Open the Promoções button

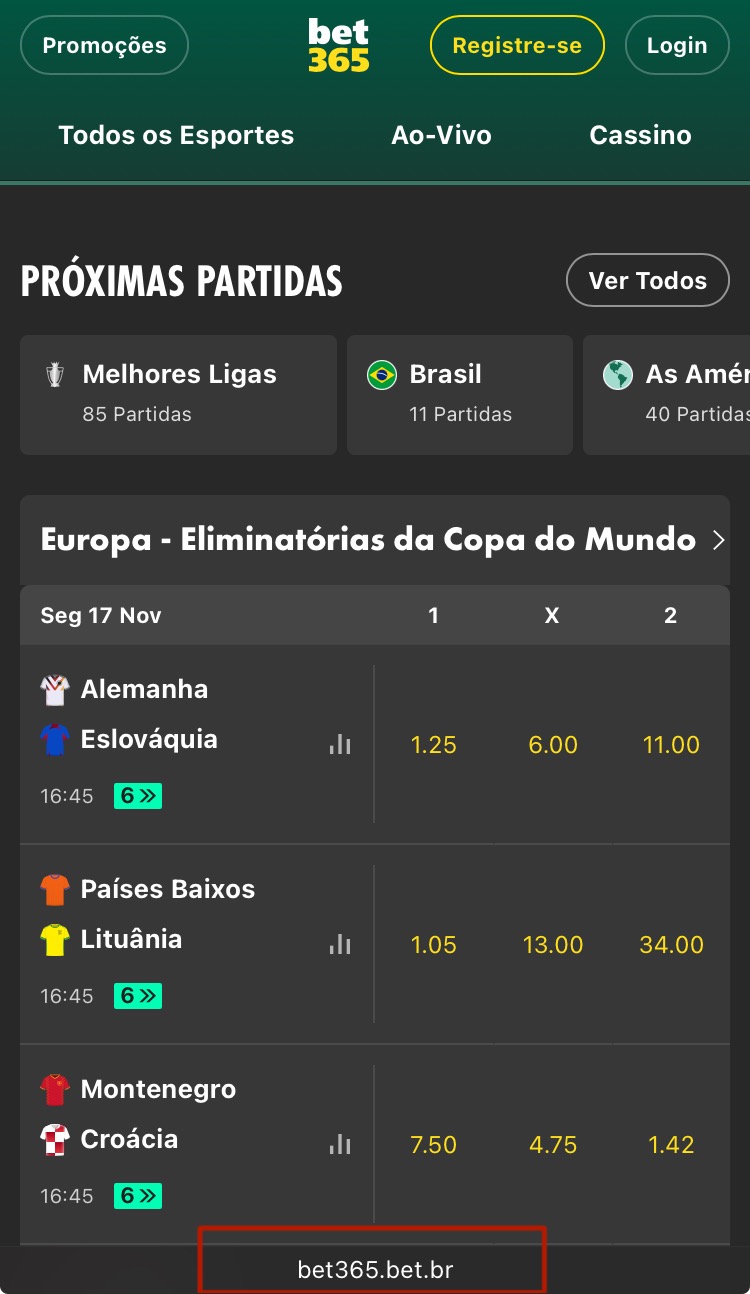[x=104, y=46]
